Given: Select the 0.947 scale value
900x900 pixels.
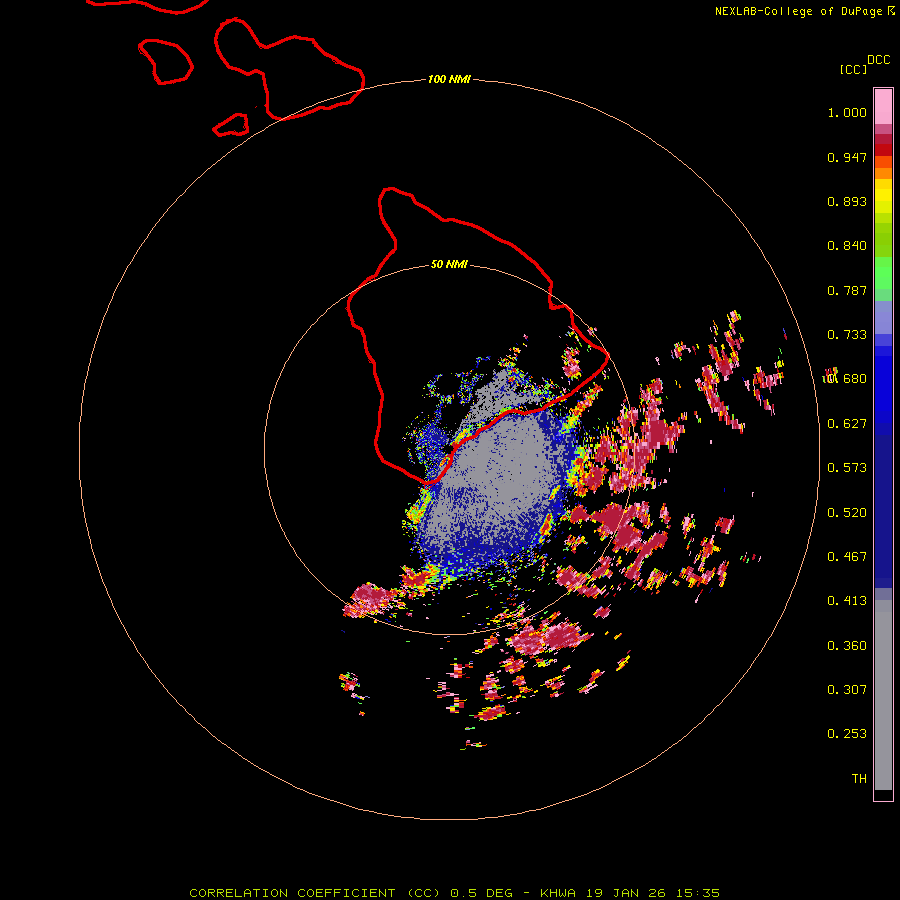Looking at the screenshot, I should click(x=847, y=157).
